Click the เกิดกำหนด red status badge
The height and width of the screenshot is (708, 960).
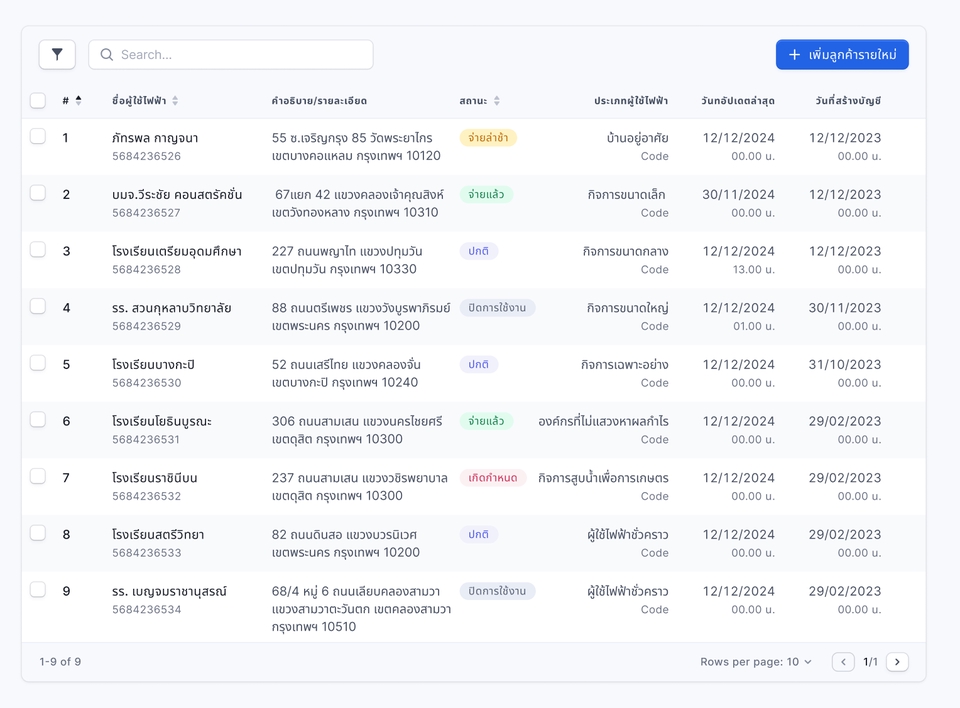click(x=492, y=478)
